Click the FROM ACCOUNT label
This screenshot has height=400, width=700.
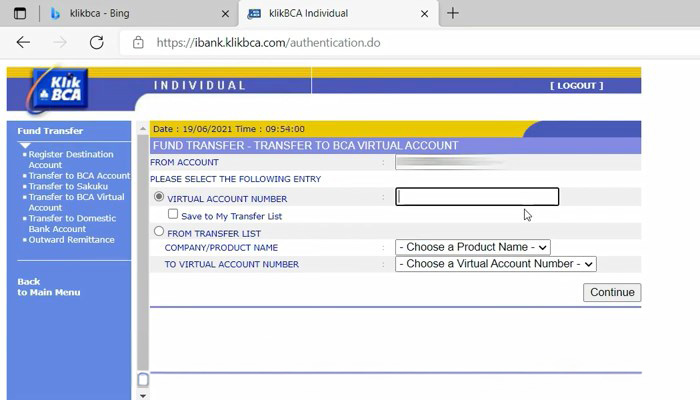click(184, 162)
